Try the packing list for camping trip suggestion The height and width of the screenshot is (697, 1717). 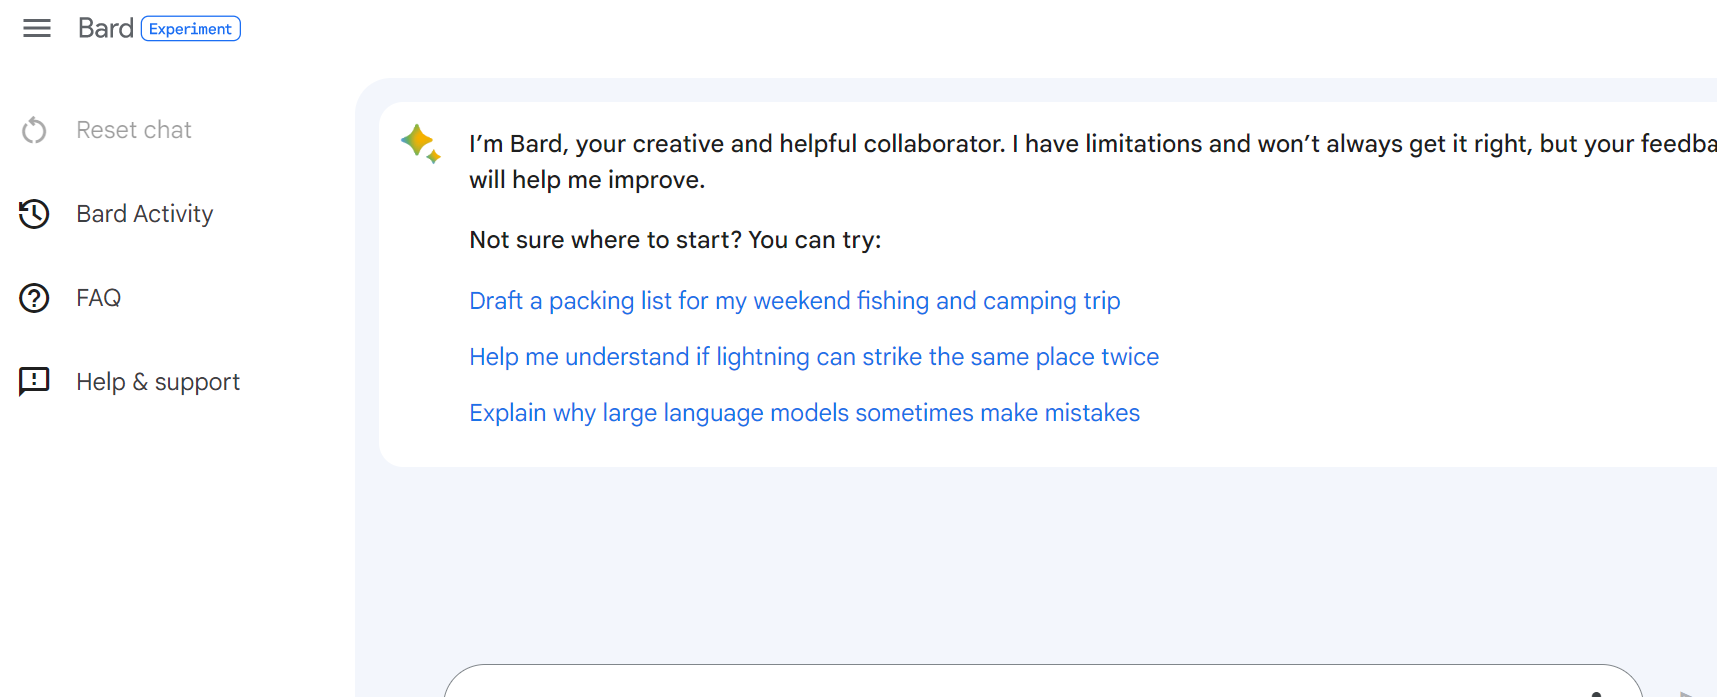tap(794, 301)
